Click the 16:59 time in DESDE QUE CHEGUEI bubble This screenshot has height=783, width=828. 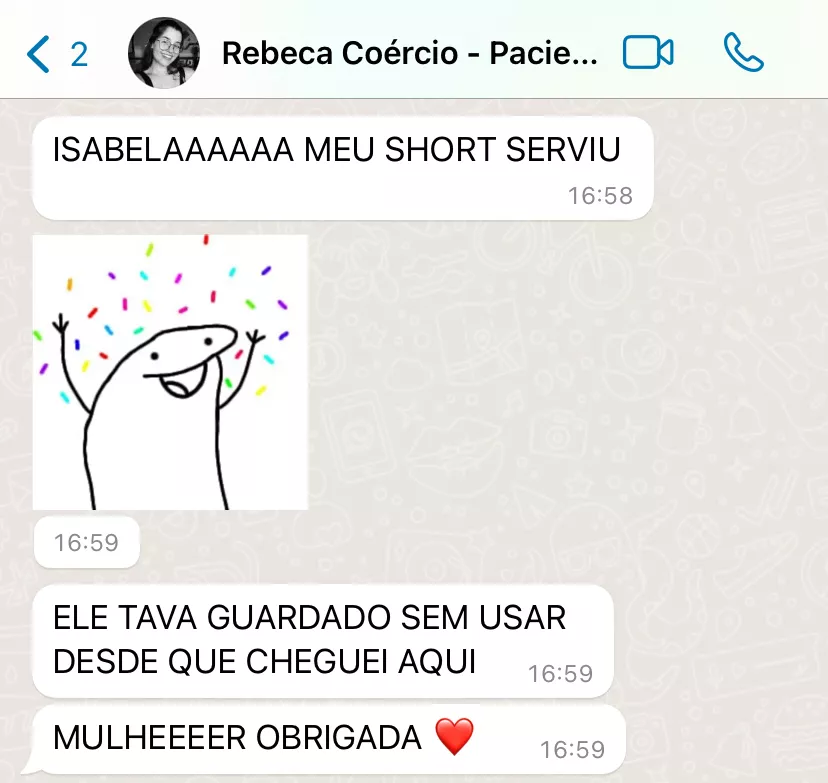pos(561,674)
